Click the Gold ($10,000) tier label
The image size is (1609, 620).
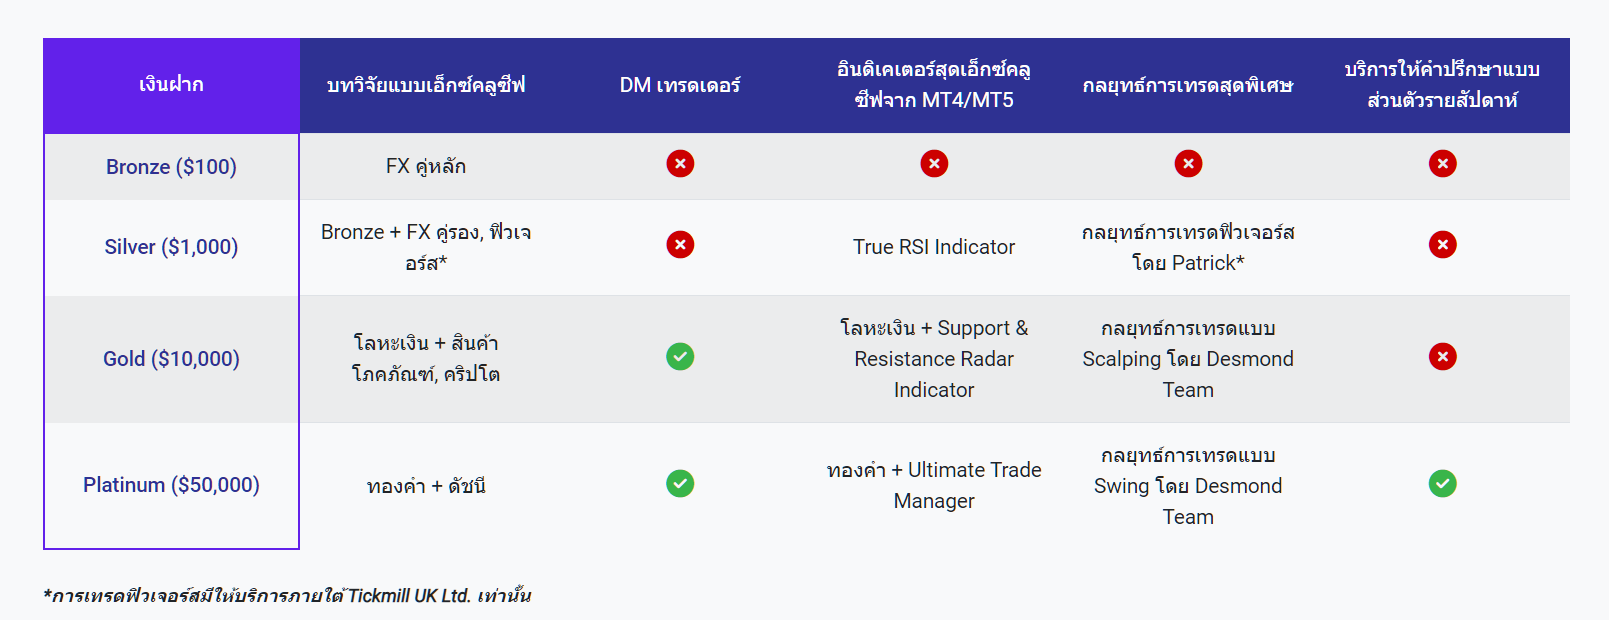171,359
